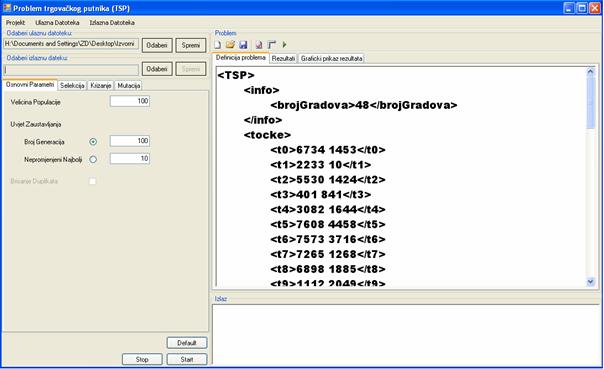Click the t1 line with 2233 10

pyautogui.click(x=320, y=165)
